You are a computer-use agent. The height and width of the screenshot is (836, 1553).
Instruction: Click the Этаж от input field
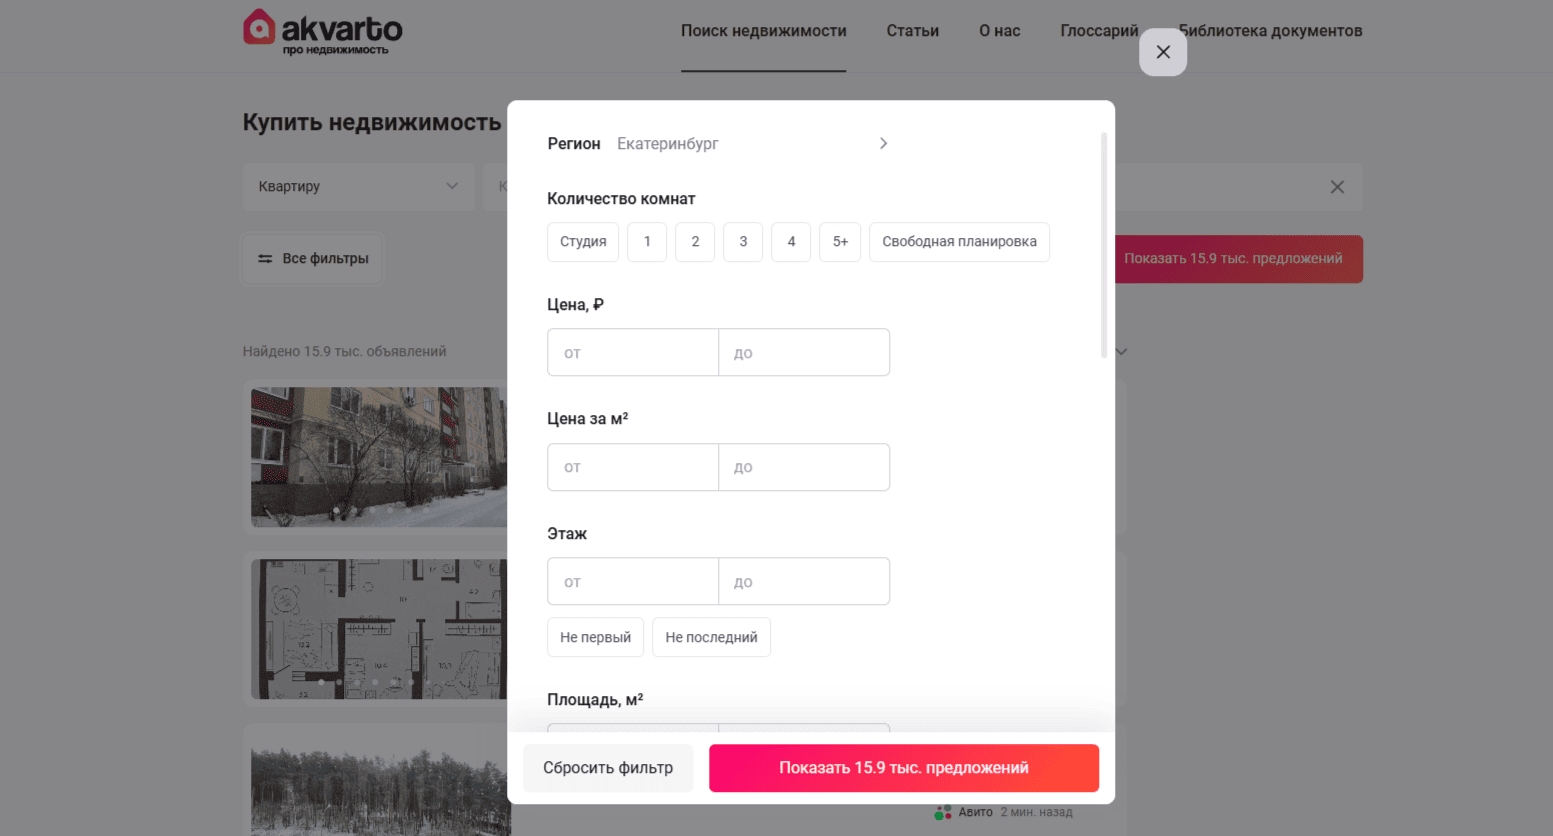tap(633, 581)
